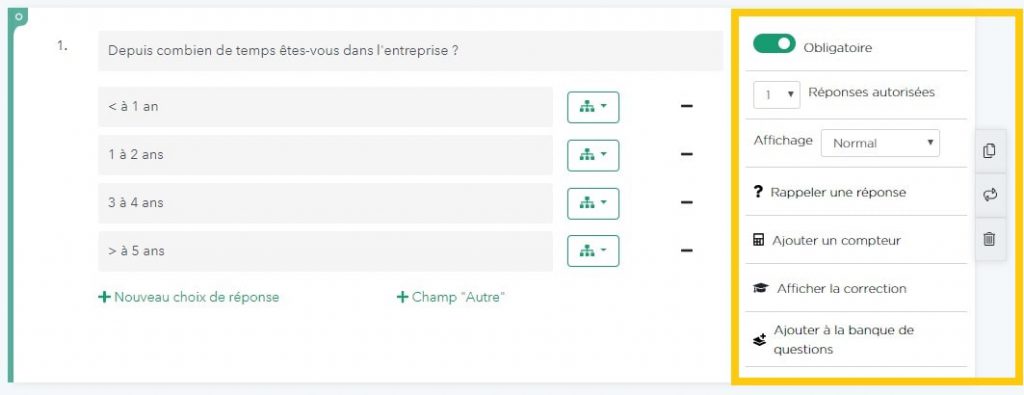Click the Nouveau choix de réponse link
This screenshot has width=1024, height=395.
[189, 297]
